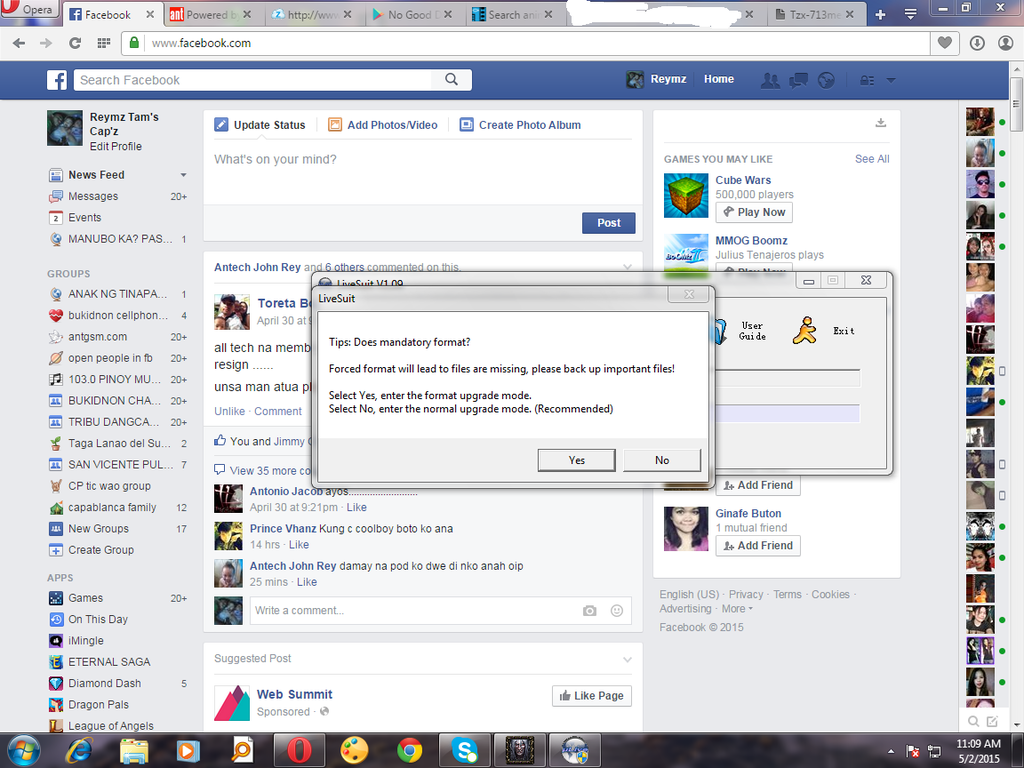Open Opera Speed Dial grid icon
The image size is (1024, 768).
[104, 43]
